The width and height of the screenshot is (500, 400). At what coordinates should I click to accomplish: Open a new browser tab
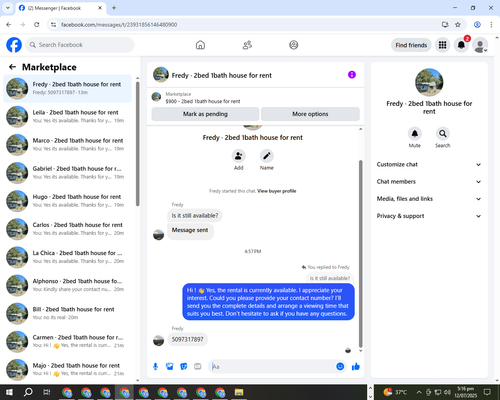click(x=114, y=8)
